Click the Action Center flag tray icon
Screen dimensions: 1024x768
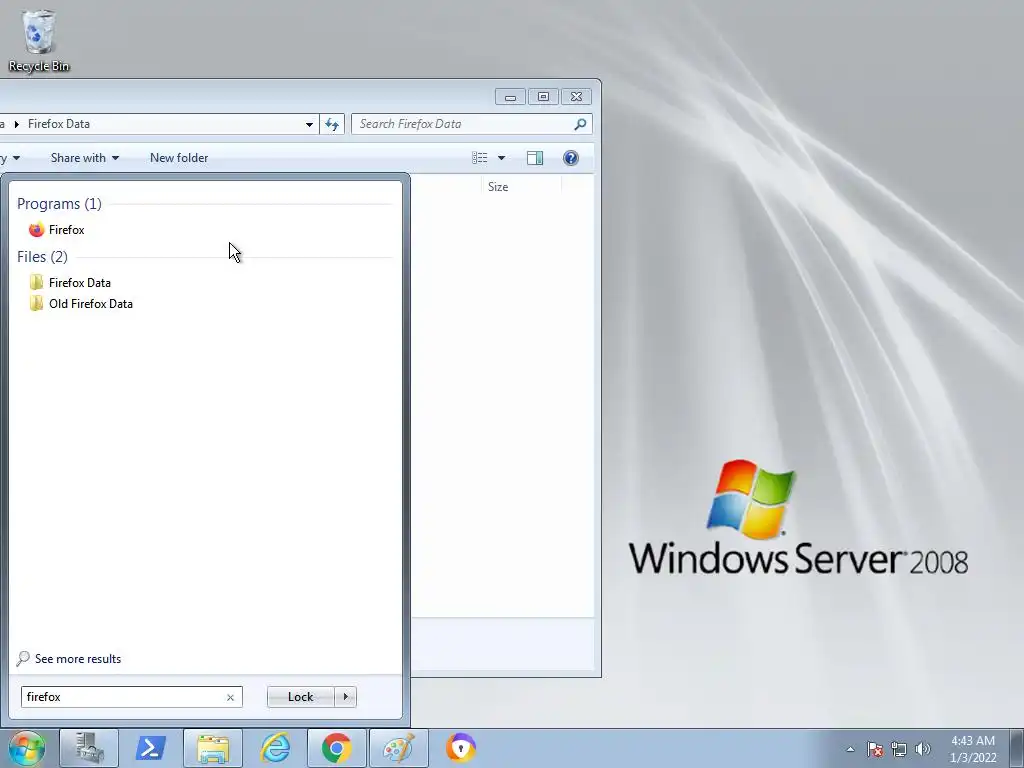coord(875,749)
